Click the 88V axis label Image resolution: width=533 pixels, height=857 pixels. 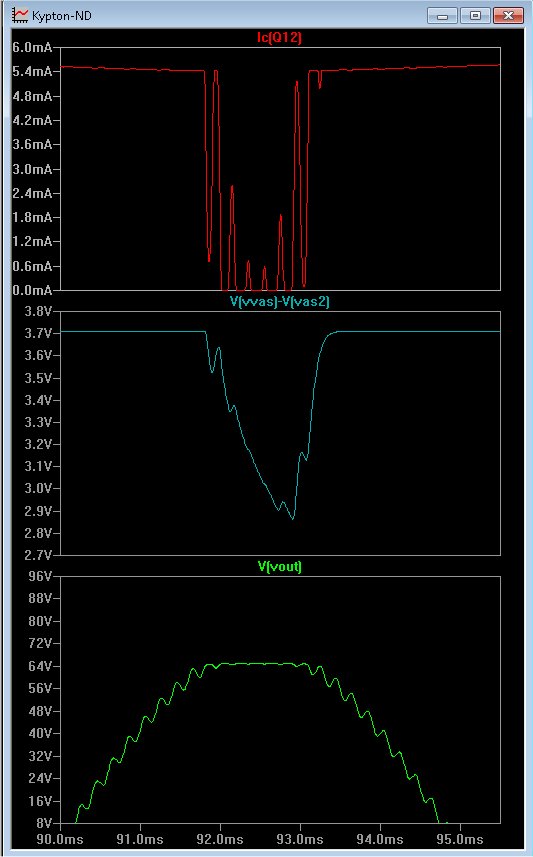[x=40, y=598]
